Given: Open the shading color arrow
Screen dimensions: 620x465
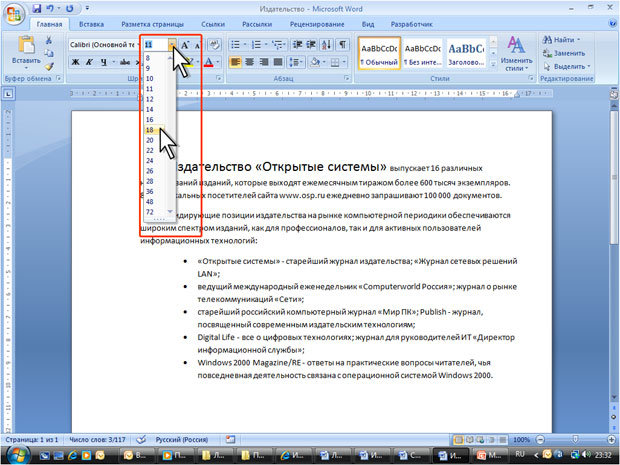Looking at the screenshot, I should (x=324, y=62).
